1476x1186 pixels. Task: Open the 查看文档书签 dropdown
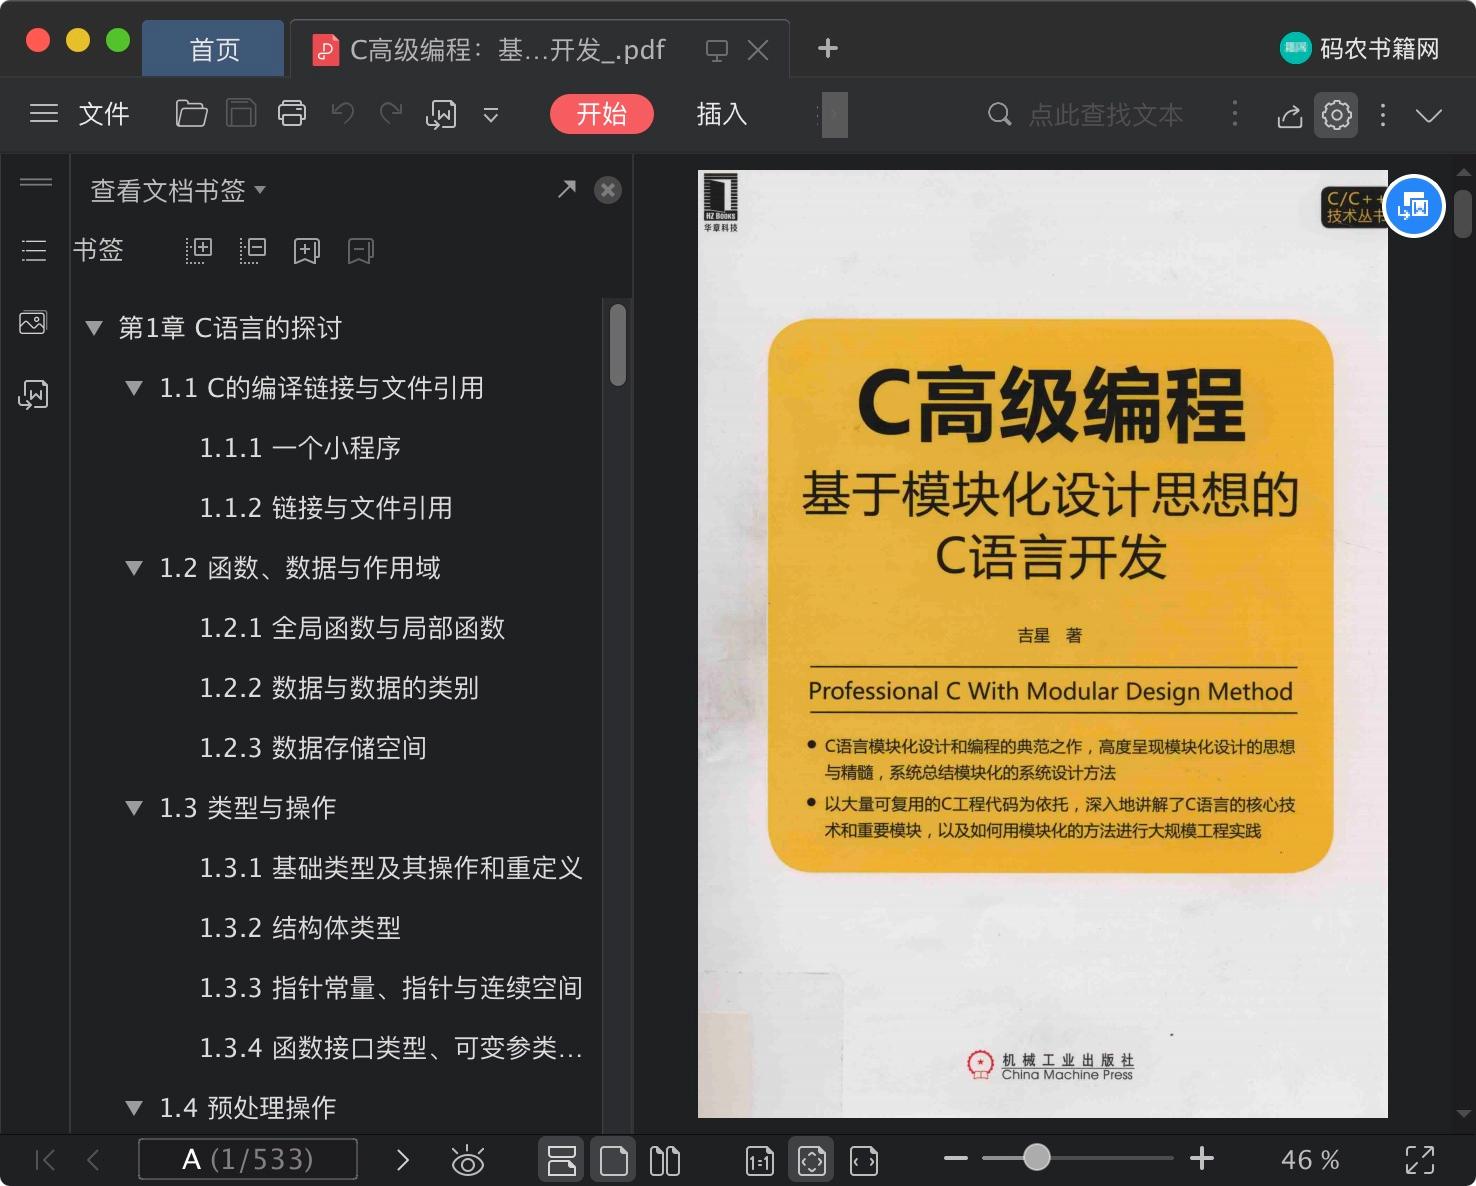tap(178, 190)
